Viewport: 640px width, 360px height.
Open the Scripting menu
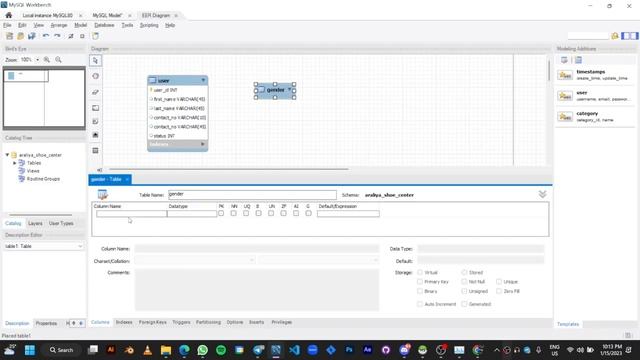149,25
